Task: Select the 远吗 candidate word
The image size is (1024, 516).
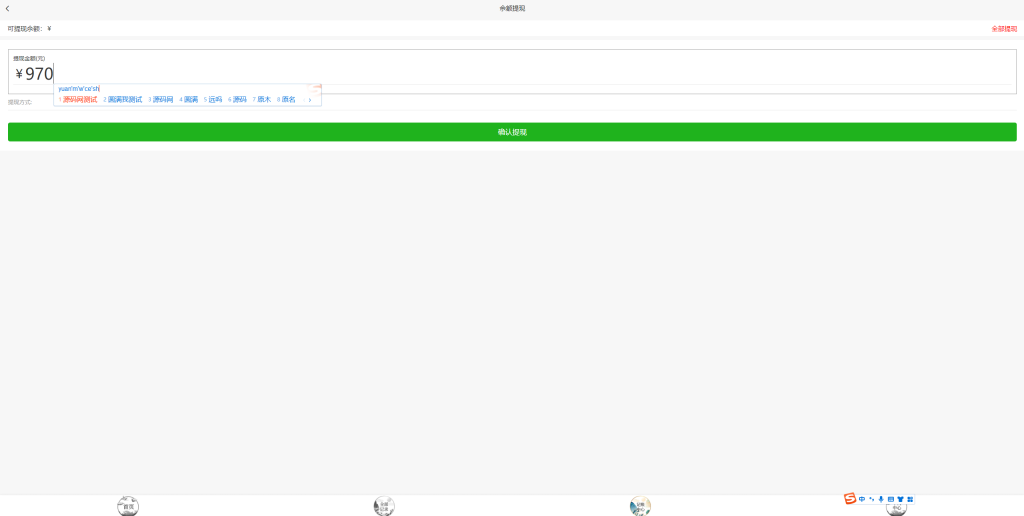Action: (x=215, y=100)
